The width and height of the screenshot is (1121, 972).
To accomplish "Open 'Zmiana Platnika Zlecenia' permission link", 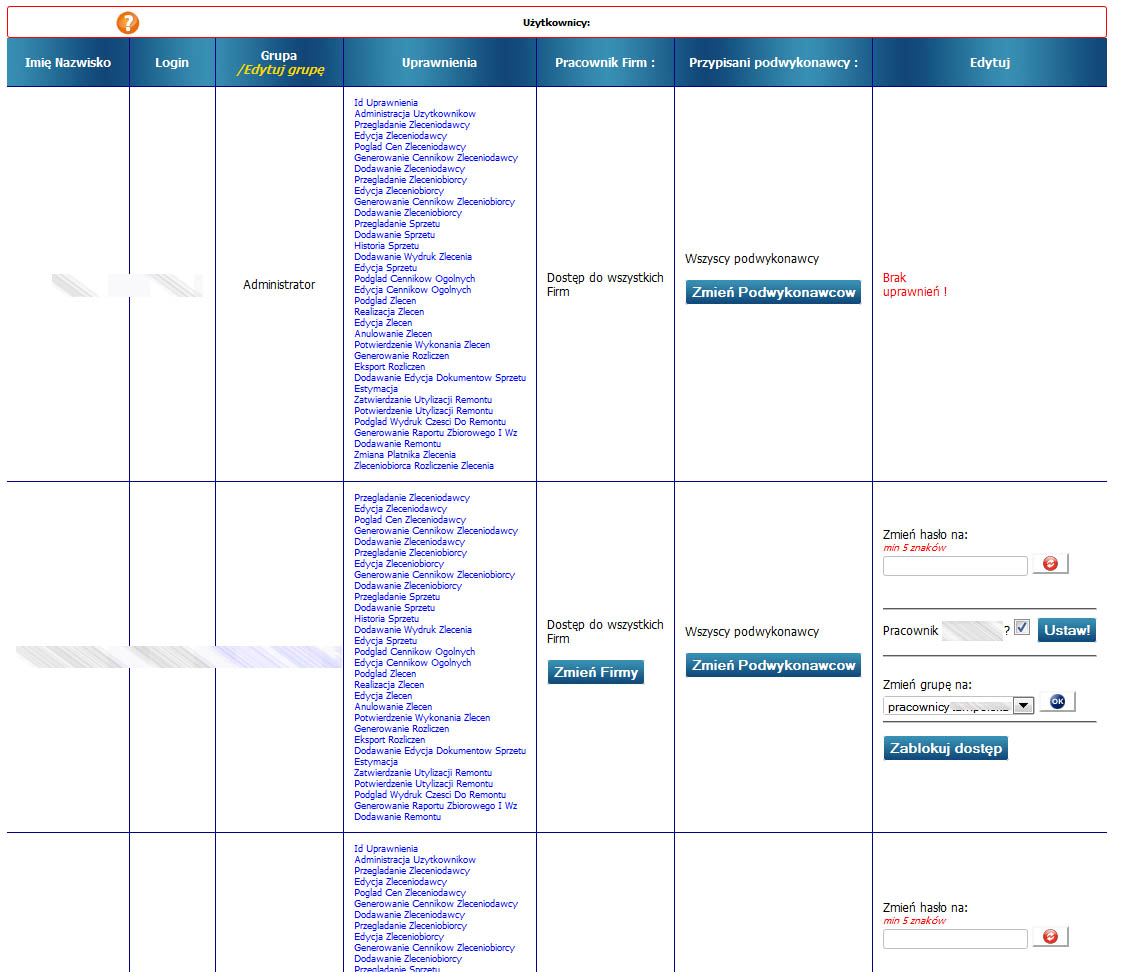I will point(405,455).
